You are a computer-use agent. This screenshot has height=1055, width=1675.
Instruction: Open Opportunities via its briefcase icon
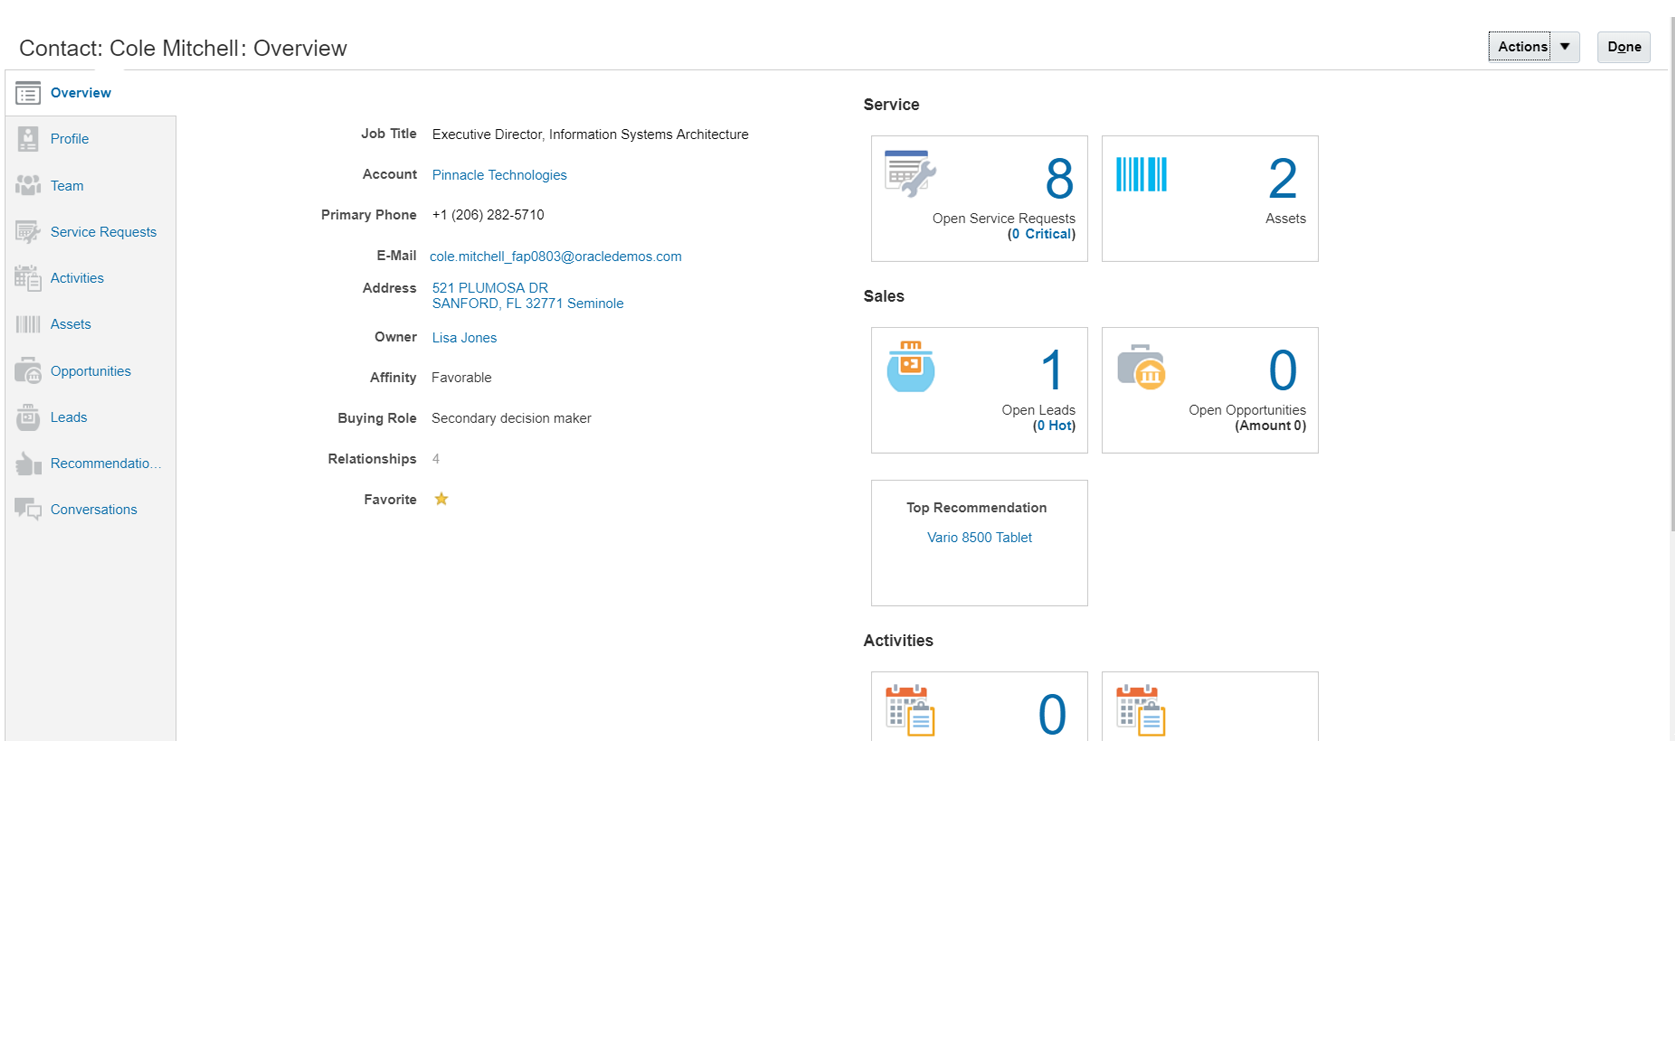pos(28,370)
